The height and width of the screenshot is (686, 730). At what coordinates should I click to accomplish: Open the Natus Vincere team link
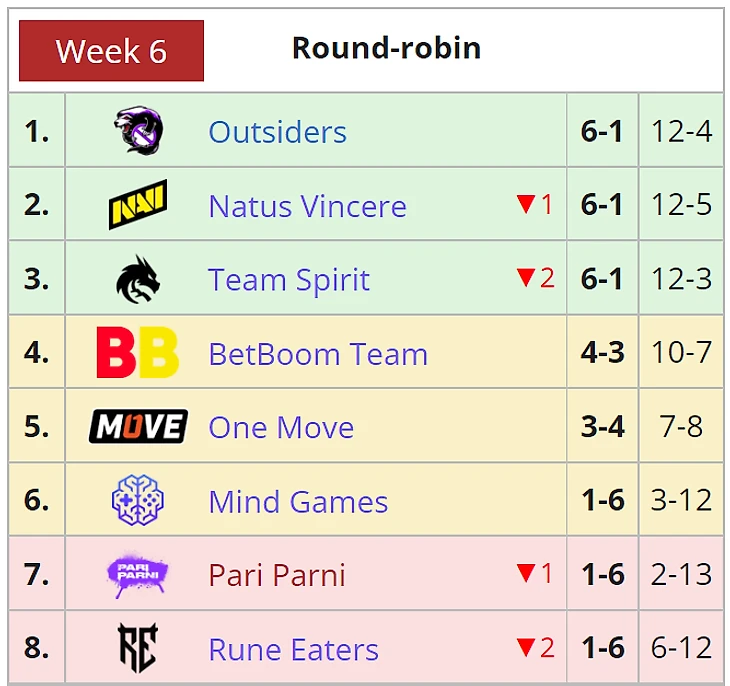pos(307,206)
